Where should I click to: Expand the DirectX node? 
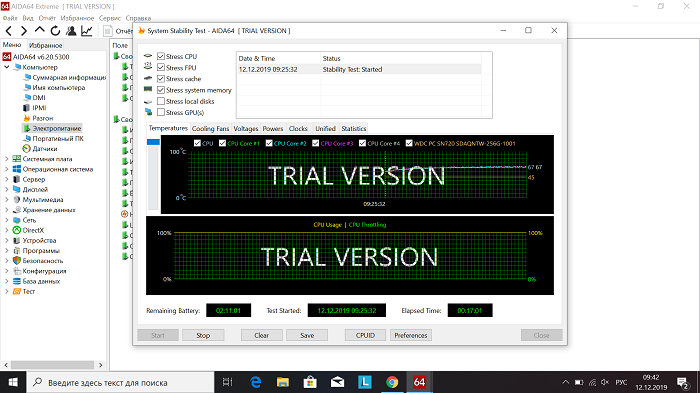click(x=7, y=230)
